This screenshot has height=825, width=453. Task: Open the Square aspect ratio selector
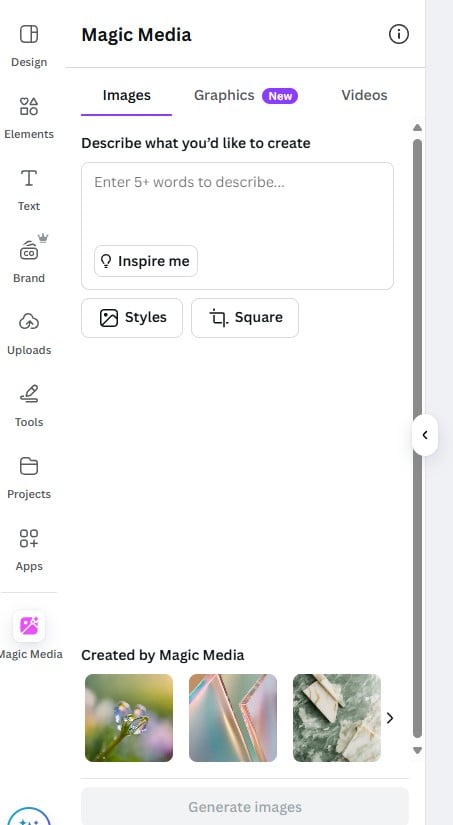click(245, 318)
